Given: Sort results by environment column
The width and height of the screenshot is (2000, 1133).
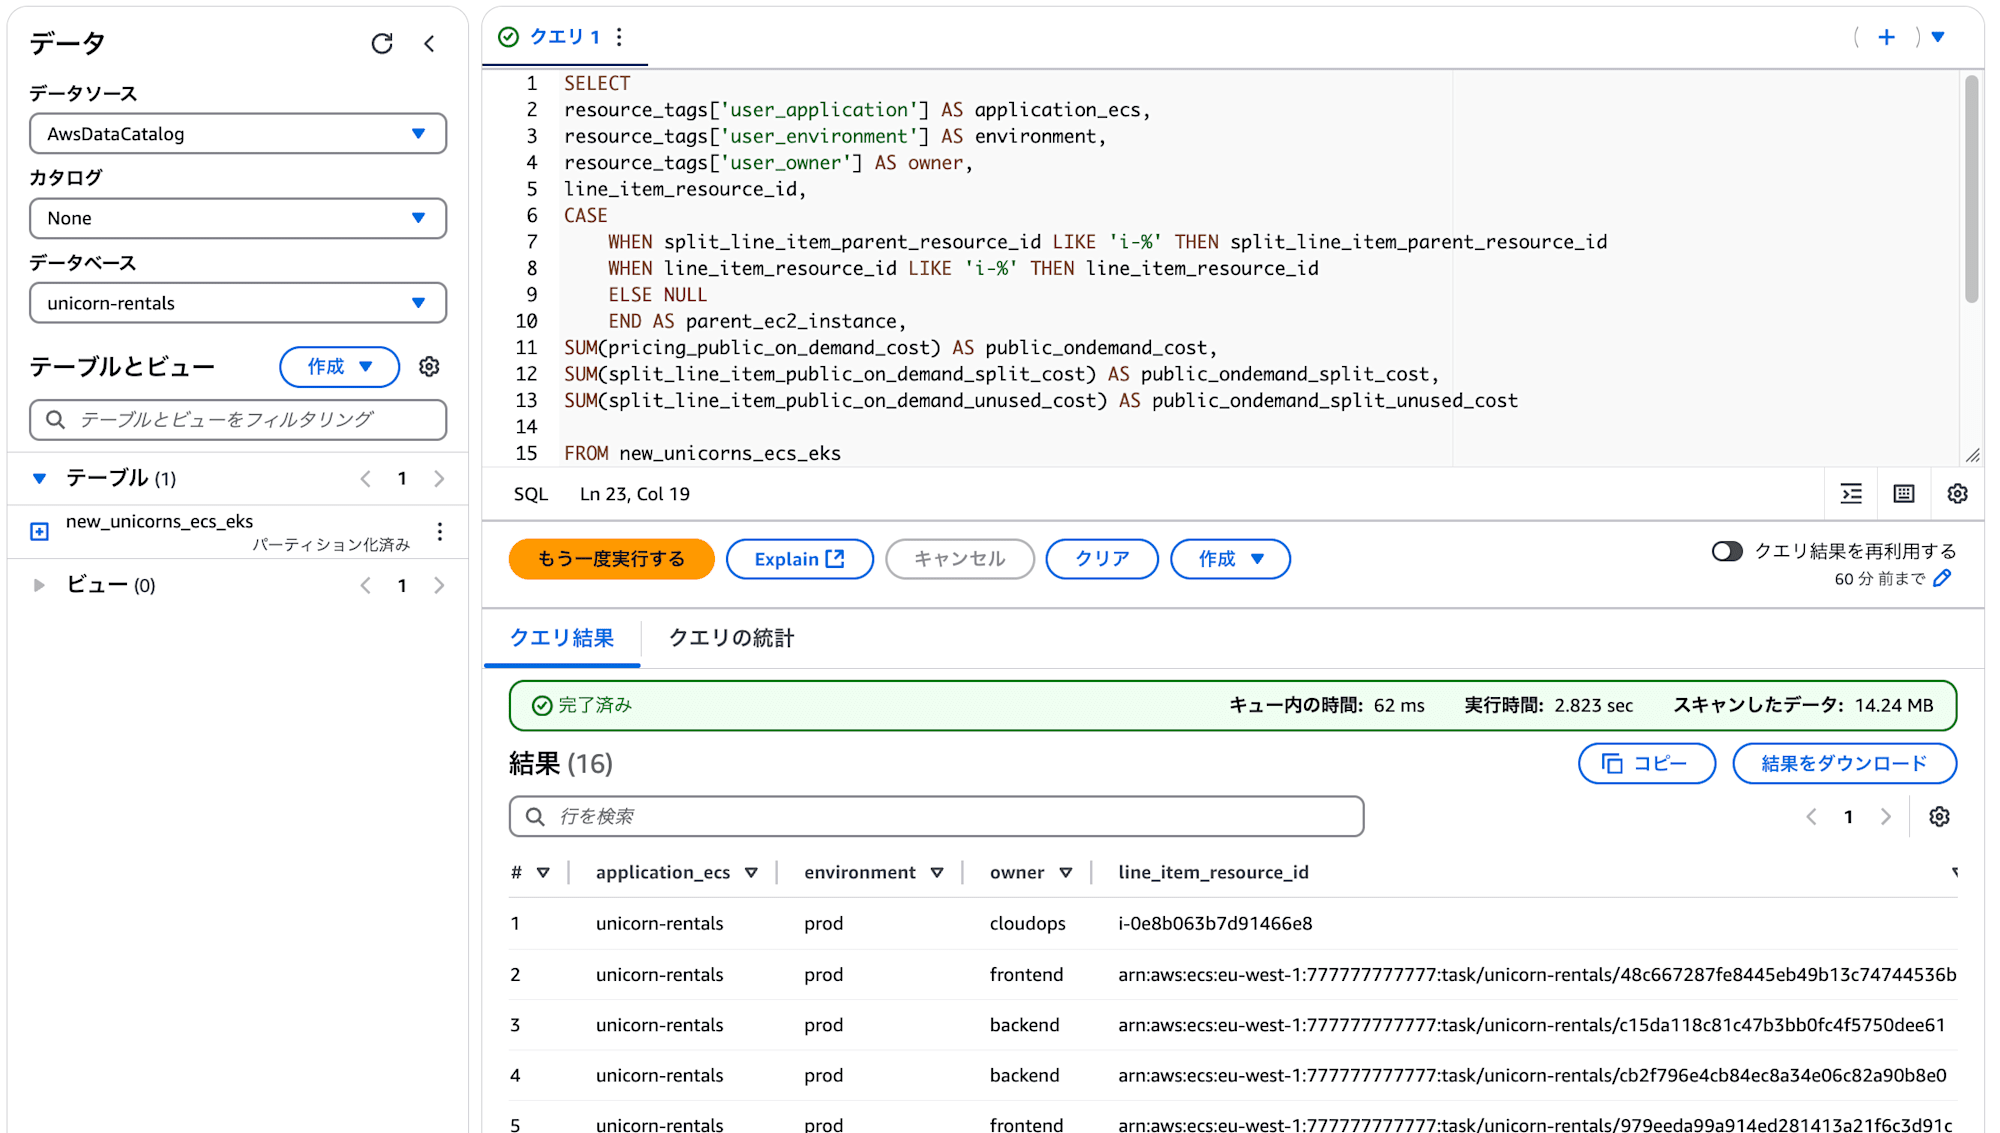Looking at the screenshot, I should coord(937,873).
